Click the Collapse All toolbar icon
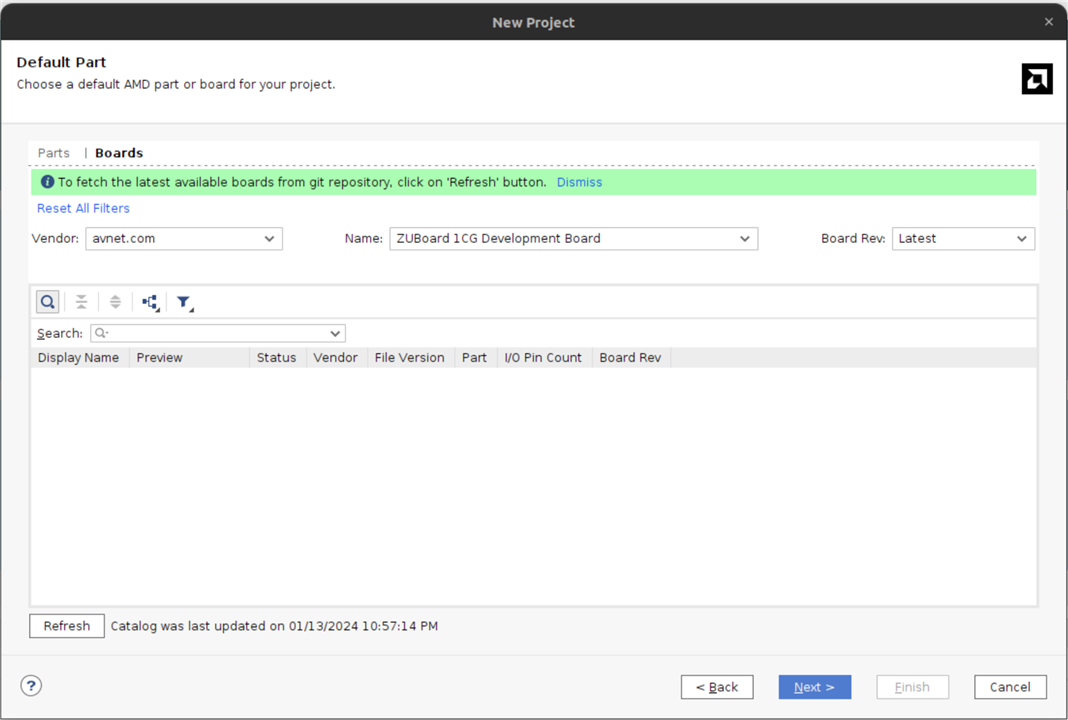 [81, 302]
